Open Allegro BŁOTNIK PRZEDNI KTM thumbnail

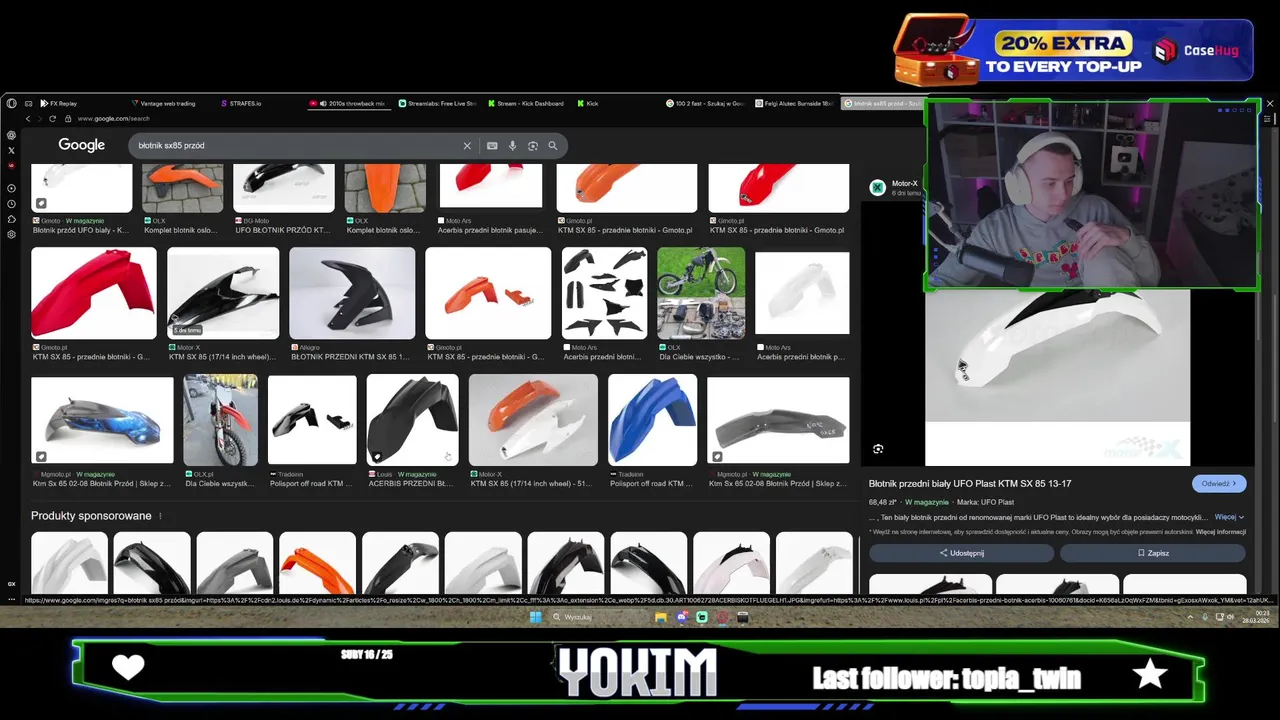pyautogui.click(x=352, y=294)
